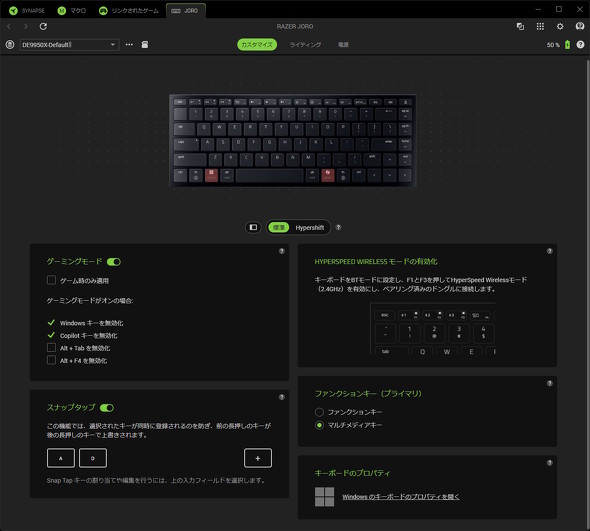The image size is (590, 531).
Task: Click the refresh icon in the navigation bar
Action: point(43,26)
